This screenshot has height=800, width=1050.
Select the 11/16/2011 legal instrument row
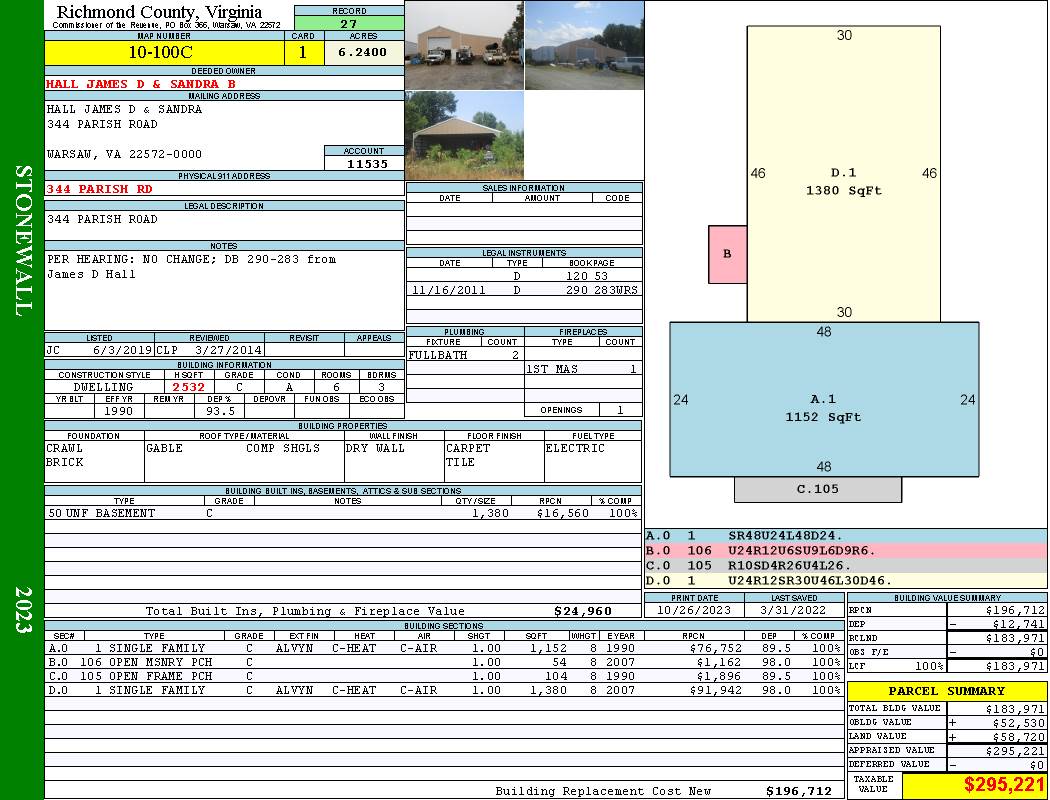(x=524, y=290)
